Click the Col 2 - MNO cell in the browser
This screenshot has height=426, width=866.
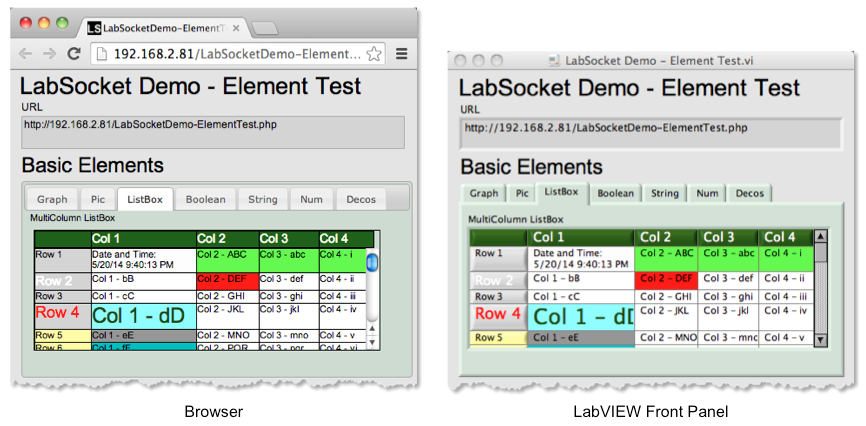(228, 335)
